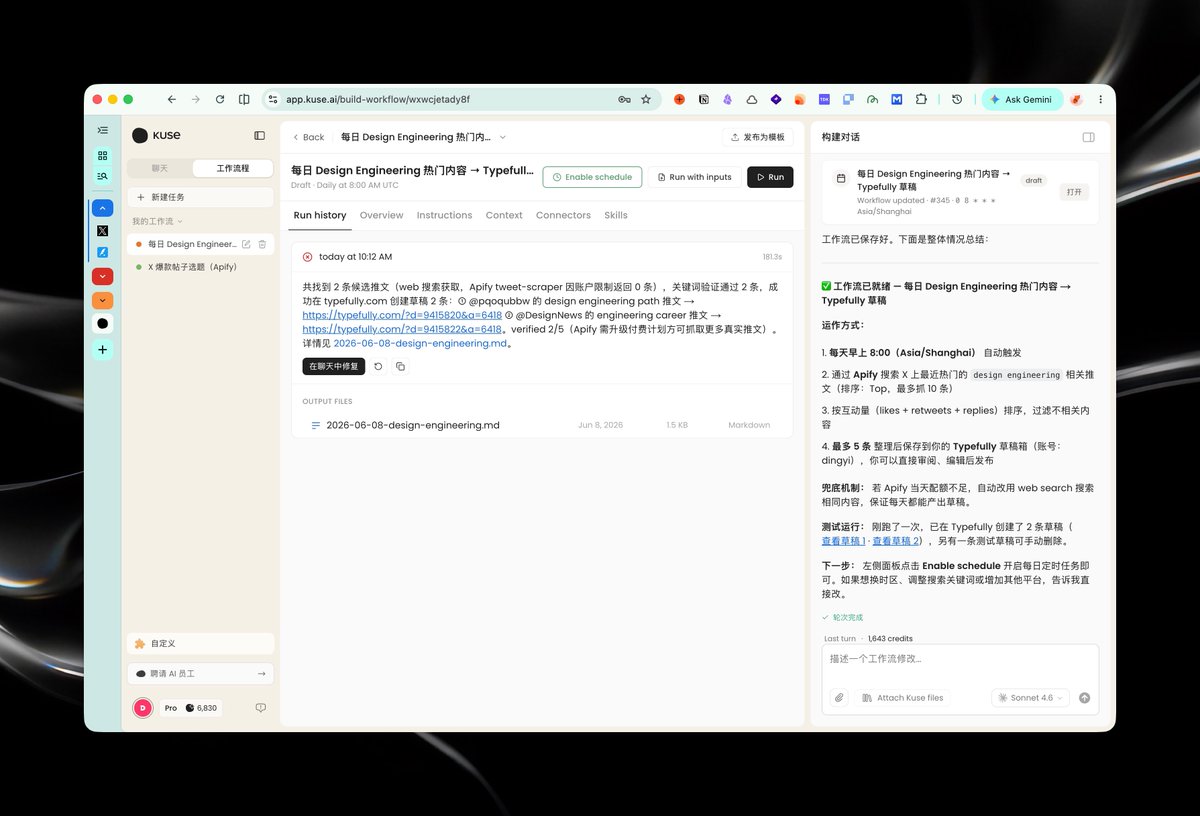Screen dimensions: 1200x816
Task: Go Back to the workflow list
Action: (309, 137)
